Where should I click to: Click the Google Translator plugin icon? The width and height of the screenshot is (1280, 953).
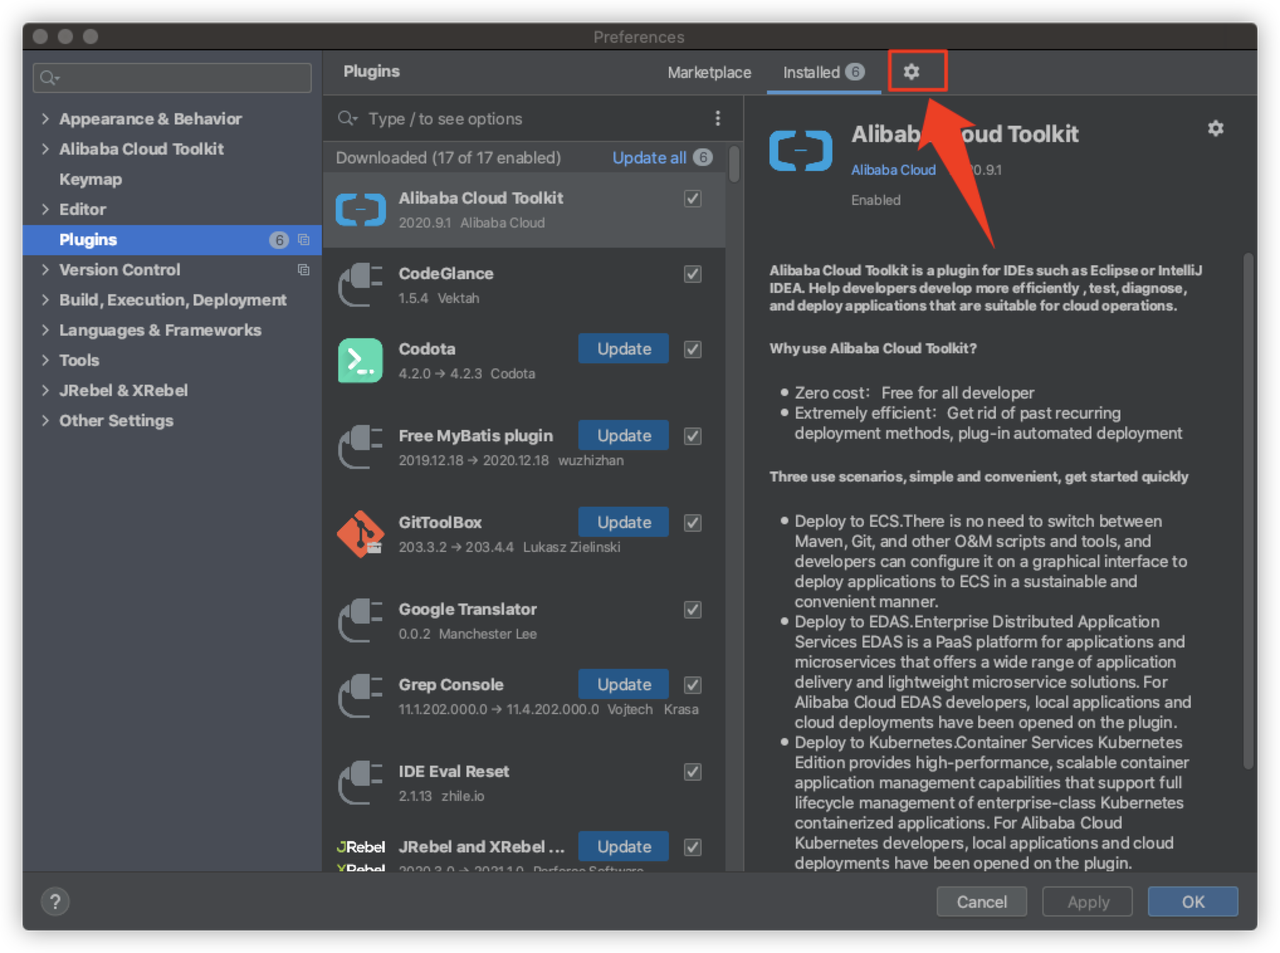tap(361, 621)
